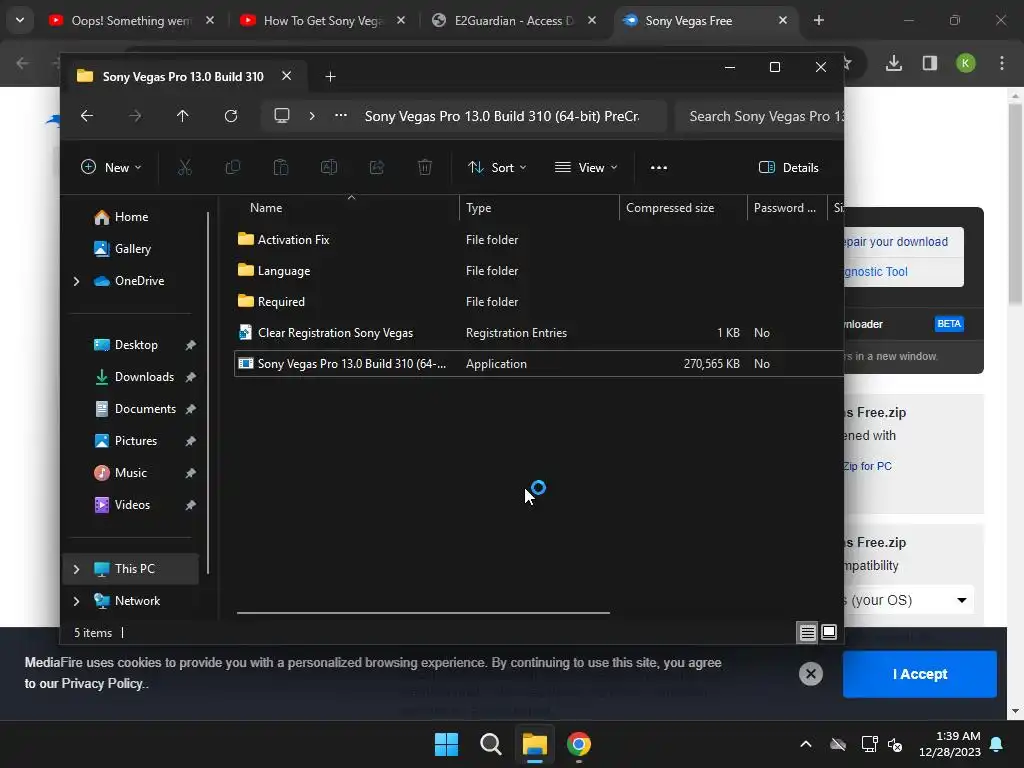Add a new File Explorer tab
This screenshot has height=768, width=1024.
[330, 77]
